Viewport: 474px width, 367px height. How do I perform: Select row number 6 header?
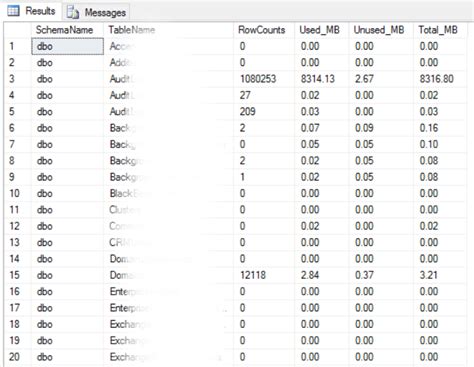pyautogui.click(x=17, y=128)
